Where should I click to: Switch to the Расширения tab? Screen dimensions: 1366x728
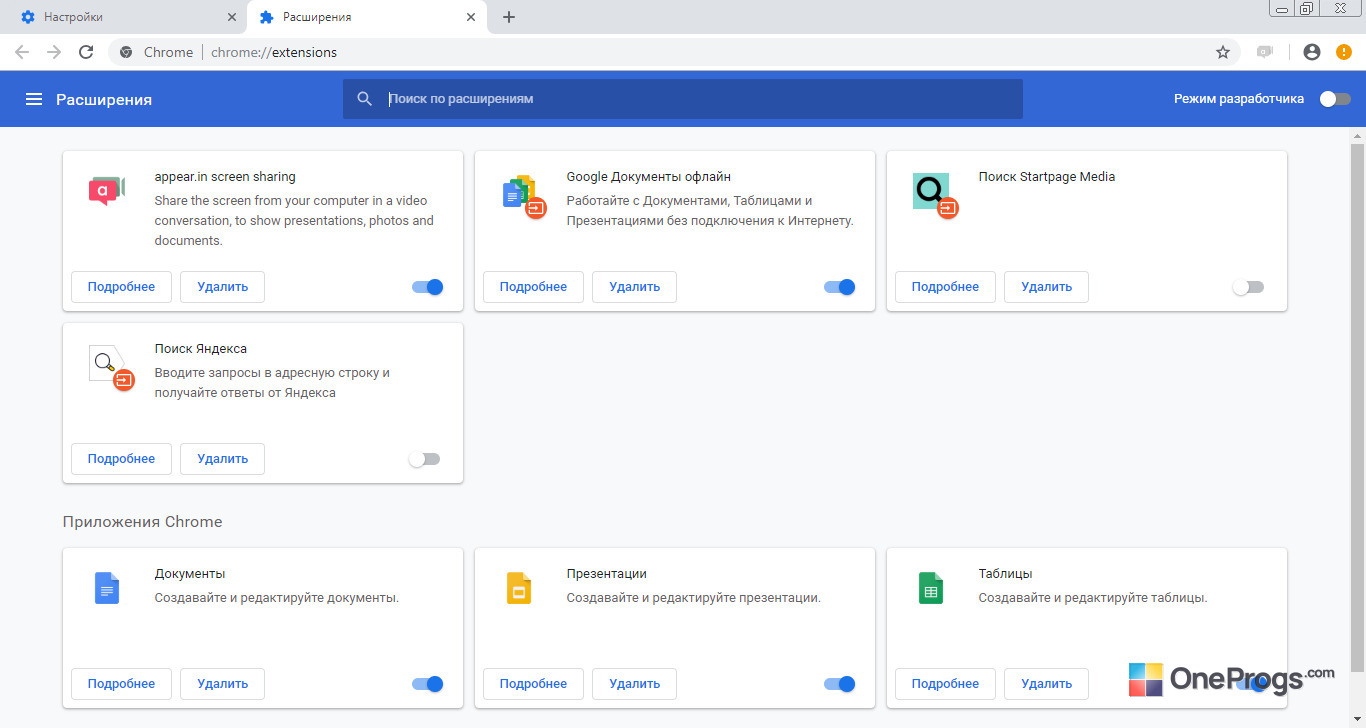click(365, 17)
